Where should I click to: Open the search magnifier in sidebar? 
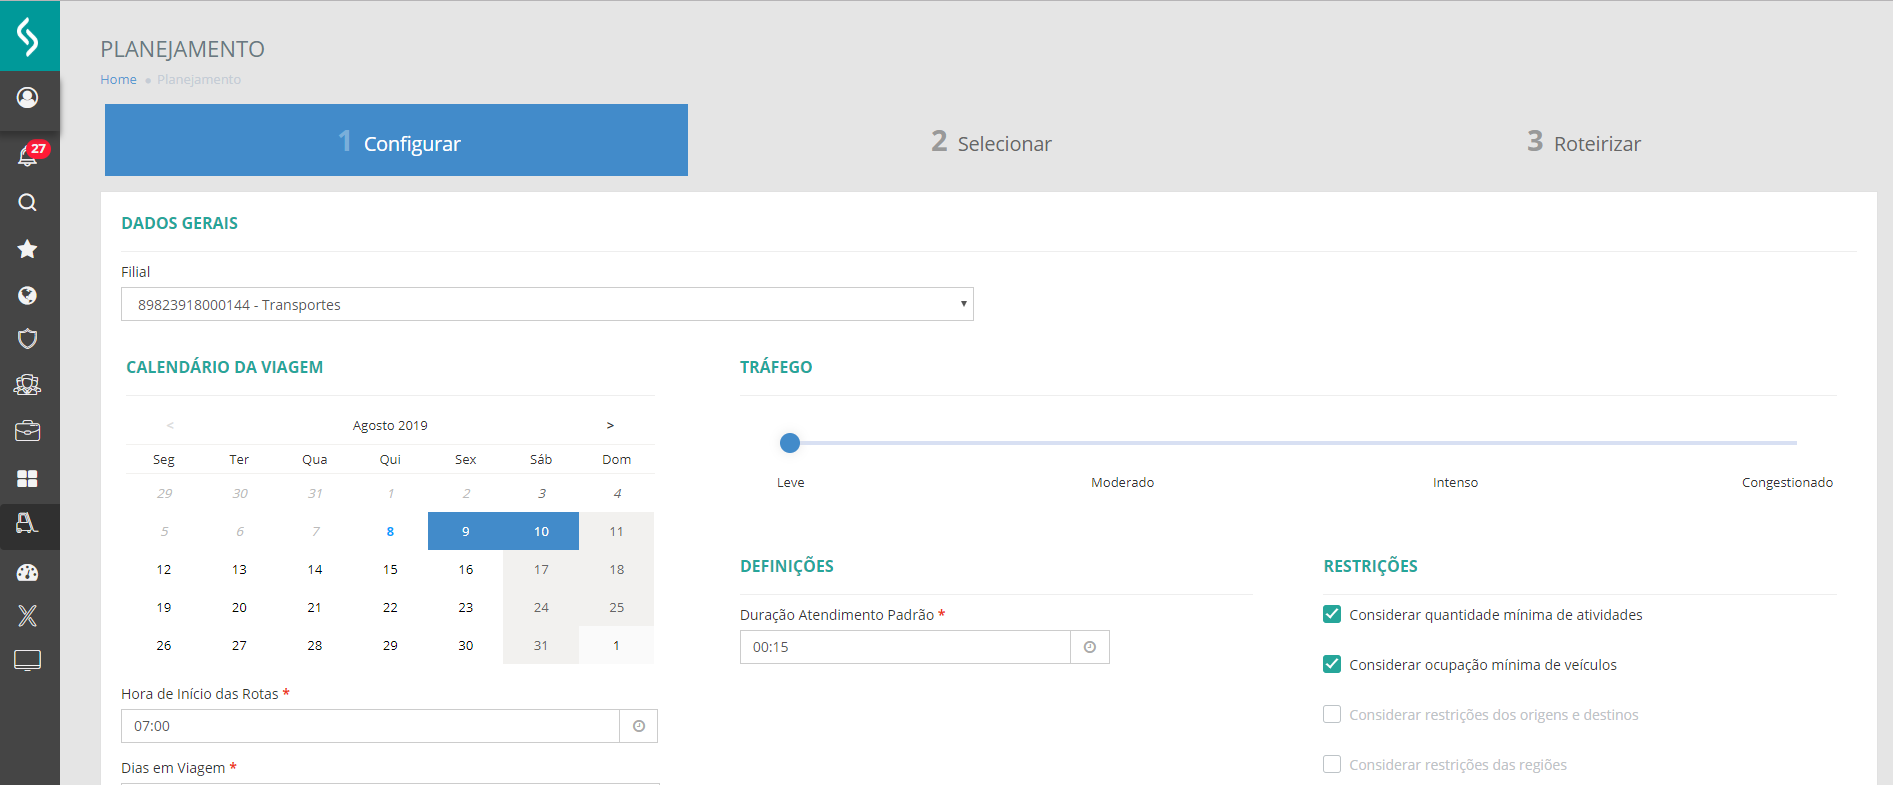click(28, 202)
